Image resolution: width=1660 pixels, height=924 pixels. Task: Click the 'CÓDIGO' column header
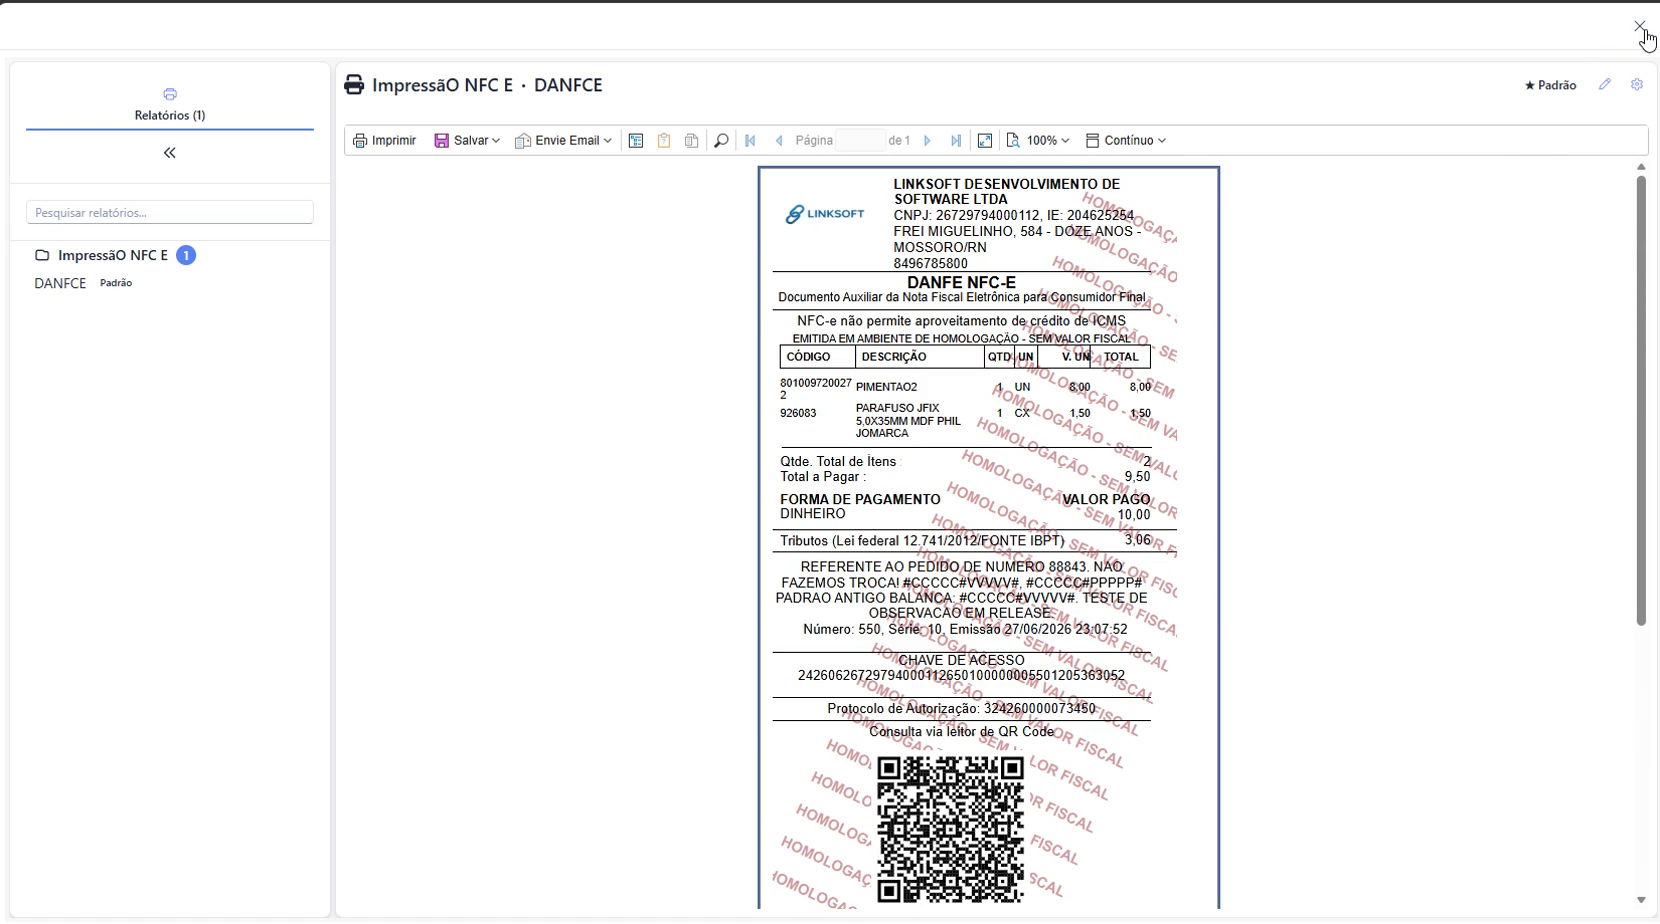808,357
